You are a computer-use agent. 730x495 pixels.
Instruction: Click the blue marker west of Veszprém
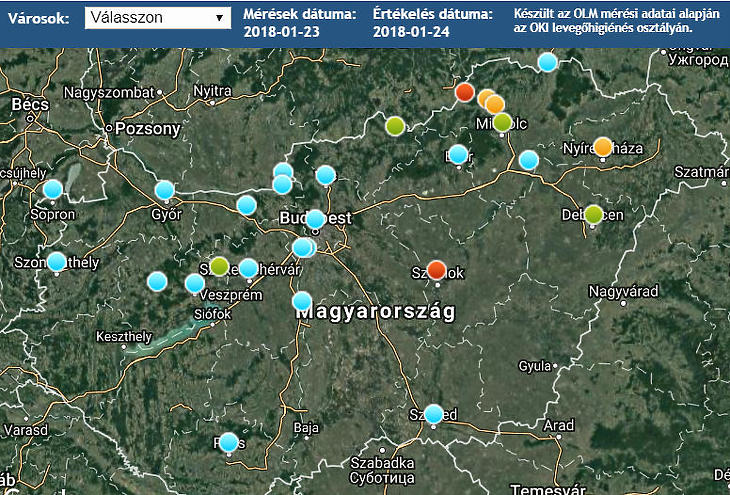click(x=157, y=282)
